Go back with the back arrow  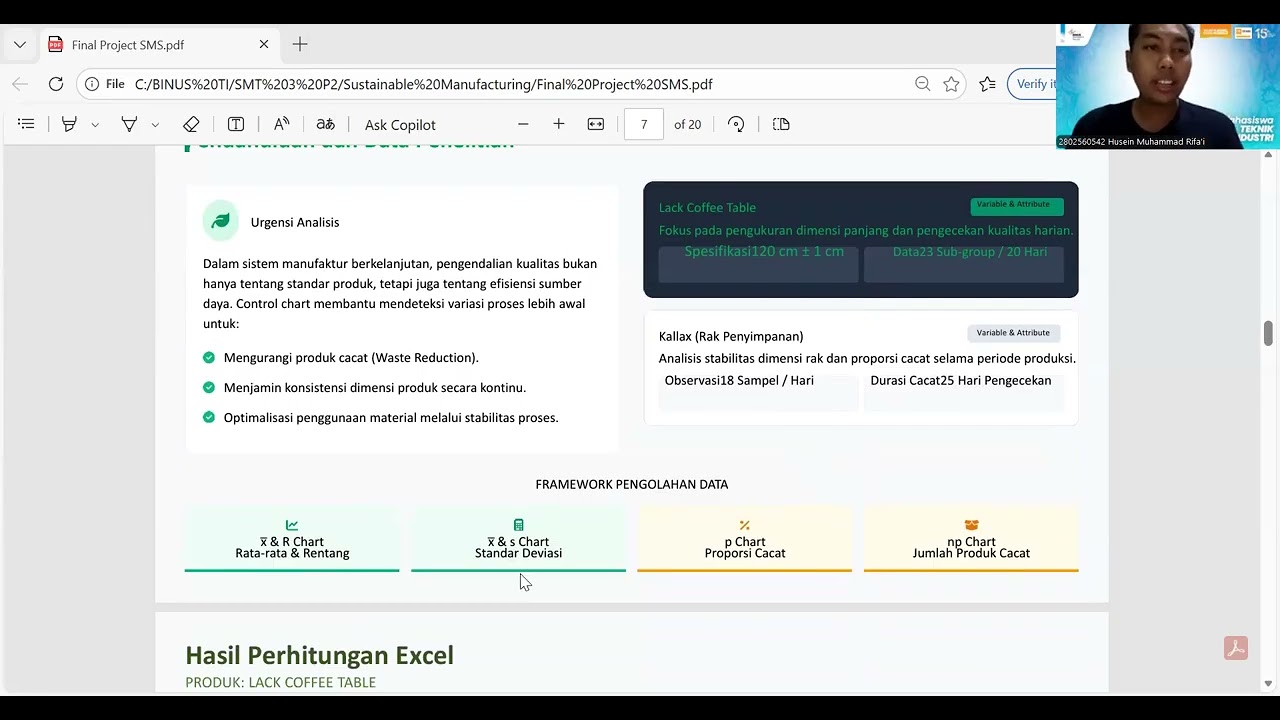(20, 84)
